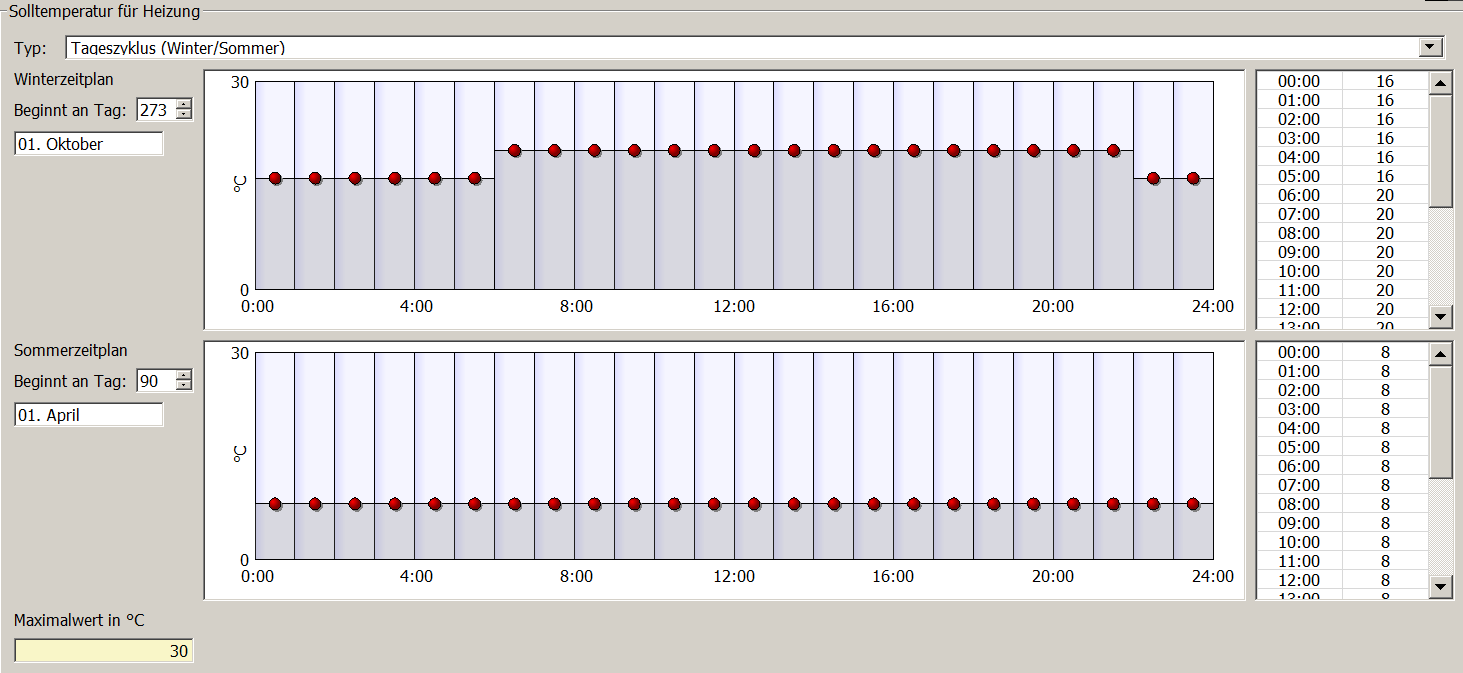This screenshot has height=673, width=1463.
Task: Click the value 20 at 09:00 in winter list
Action: pyautogui.click(x=1385, y=252)
